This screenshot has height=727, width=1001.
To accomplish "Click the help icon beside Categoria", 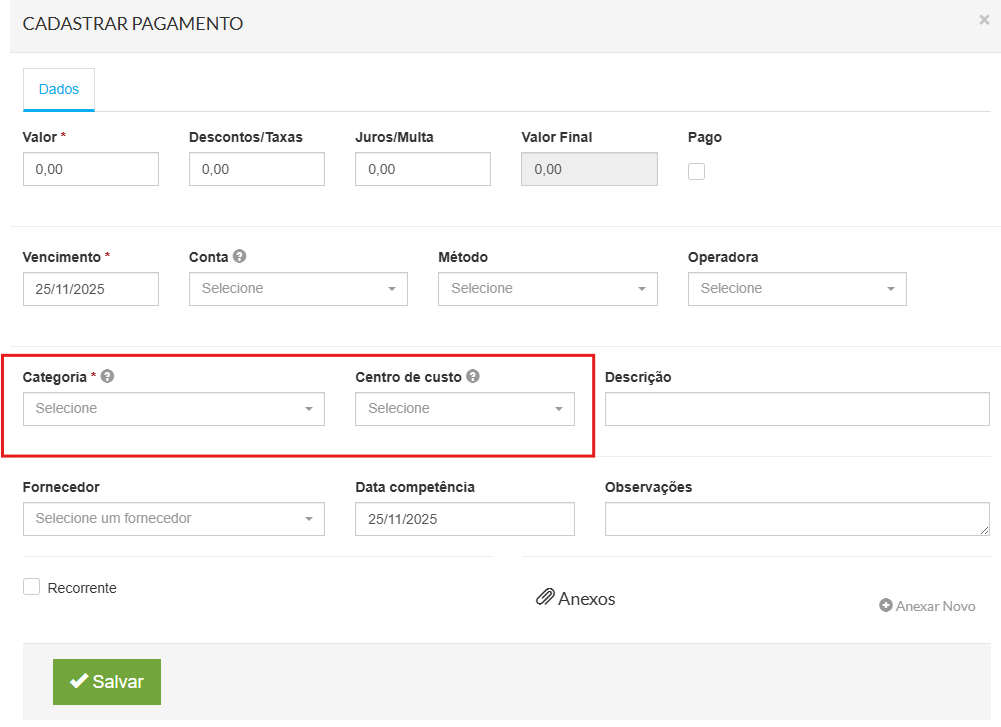I will click(x=107, y=377).
